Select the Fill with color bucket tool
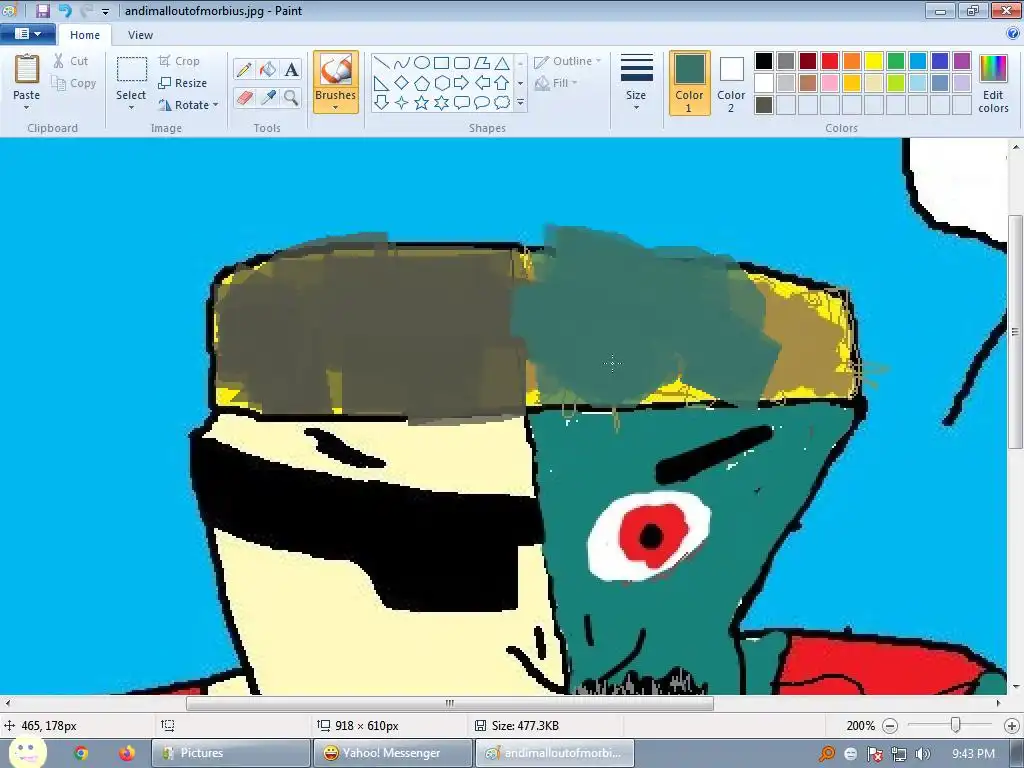Viewport: 1024px width, 768px height. point(268,69)
